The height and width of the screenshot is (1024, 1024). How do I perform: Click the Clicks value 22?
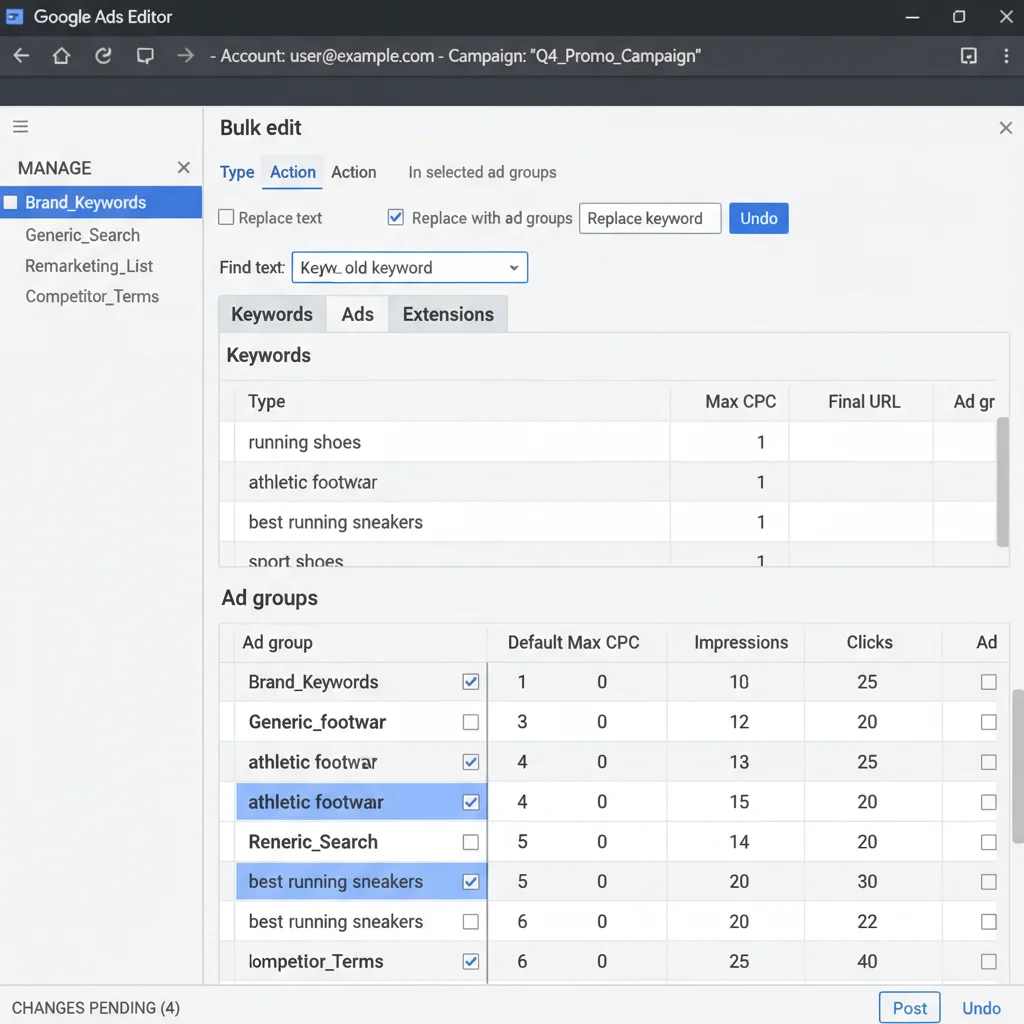pos(867,921)
